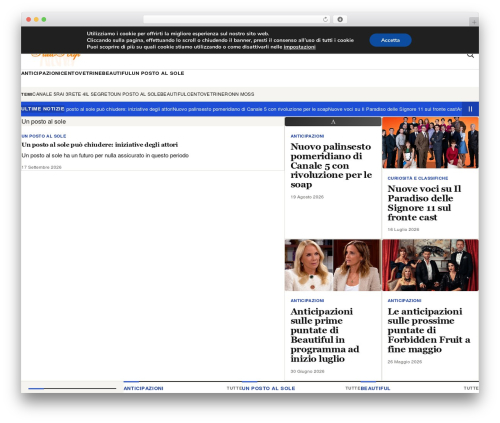This screenshot has width=500, height=423.
Task: Switch to Anticipazioni section at page bottom
Action: click(143, 388)
